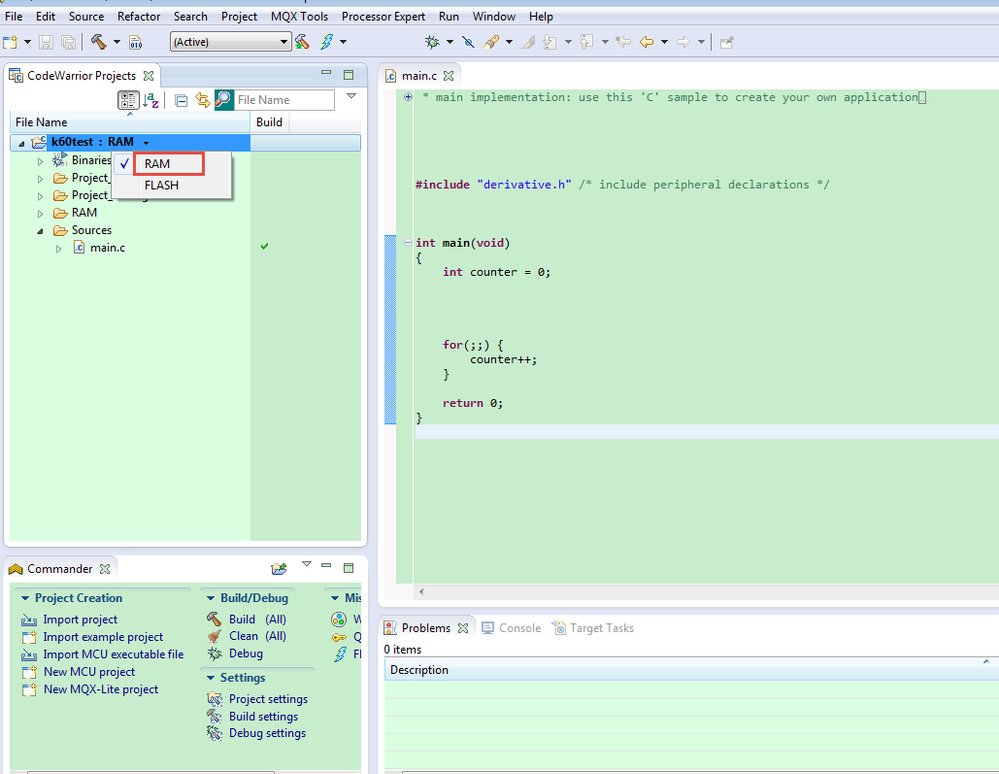Click the green bug Debug toolbar icon
Image resolution: width=999 pixels, height=774 pixels.
point(432,42)
